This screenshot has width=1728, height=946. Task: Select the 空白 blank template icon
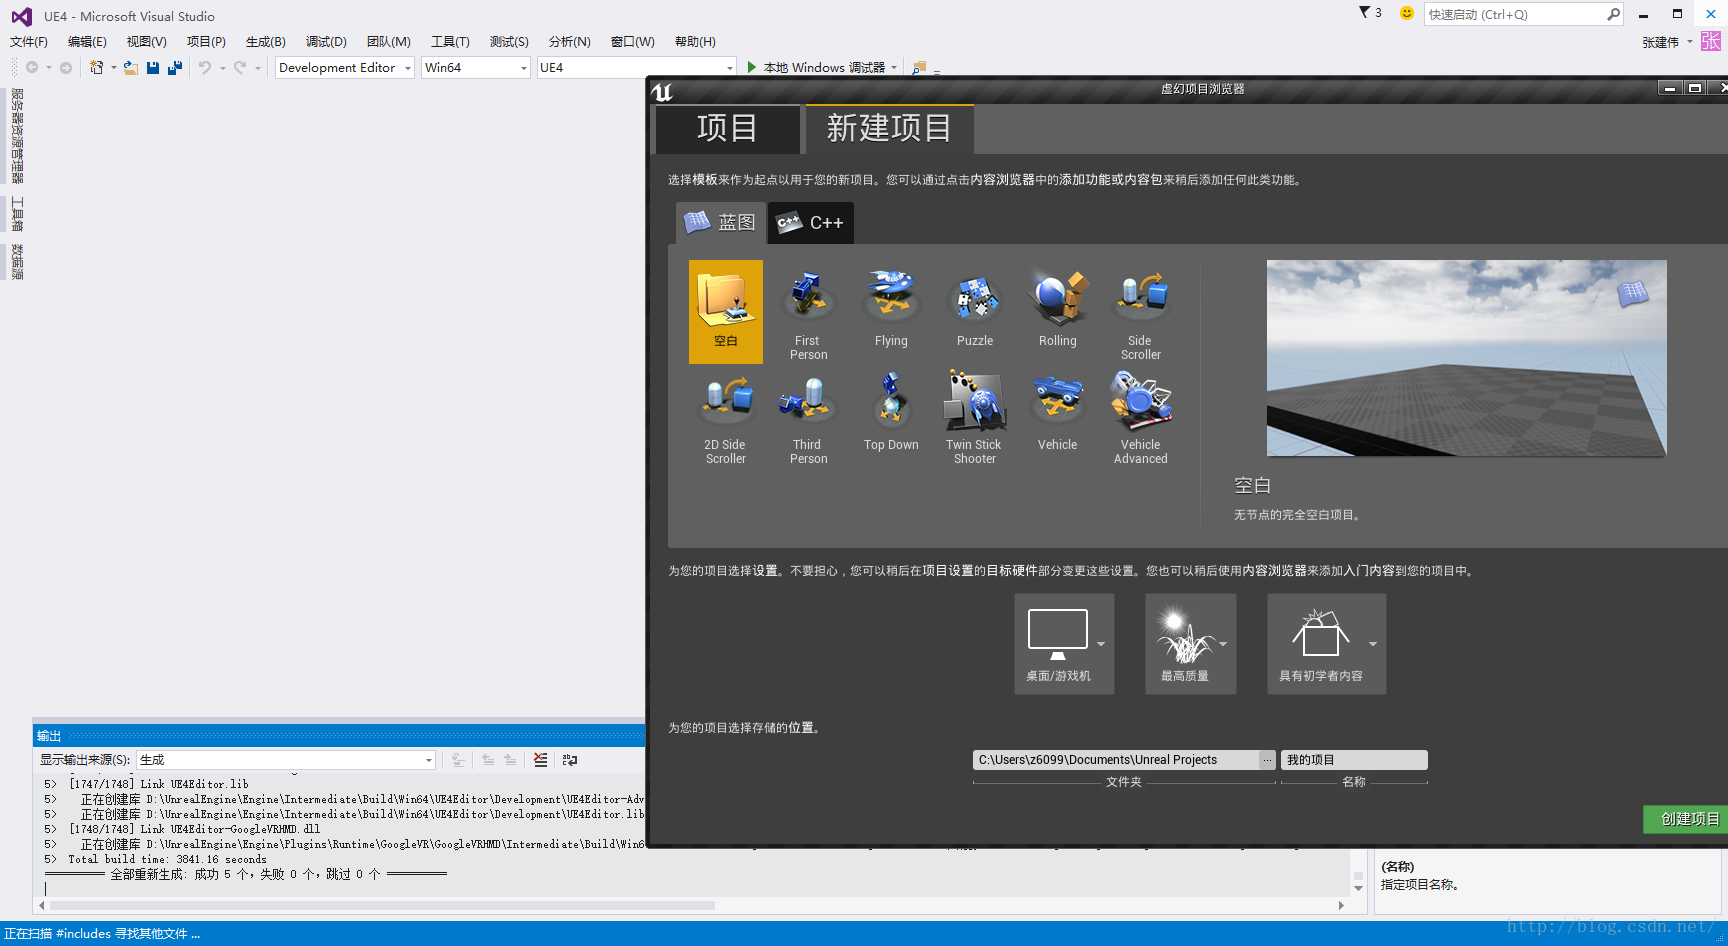click(x=726, y=311)
